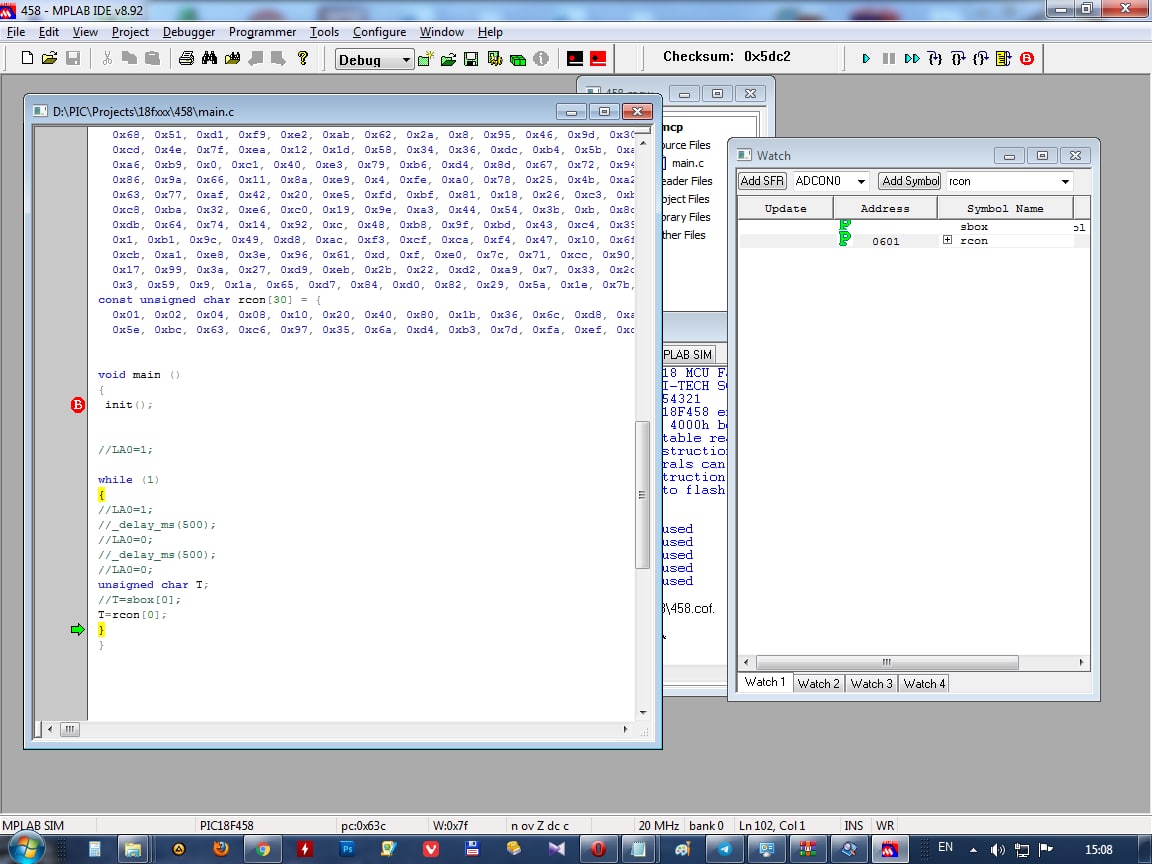The width and height of the screenshot is (1152, 864).
Task: Open a file with the yellow folder icon
Action: pyautogui.click(x=49, y=58)
